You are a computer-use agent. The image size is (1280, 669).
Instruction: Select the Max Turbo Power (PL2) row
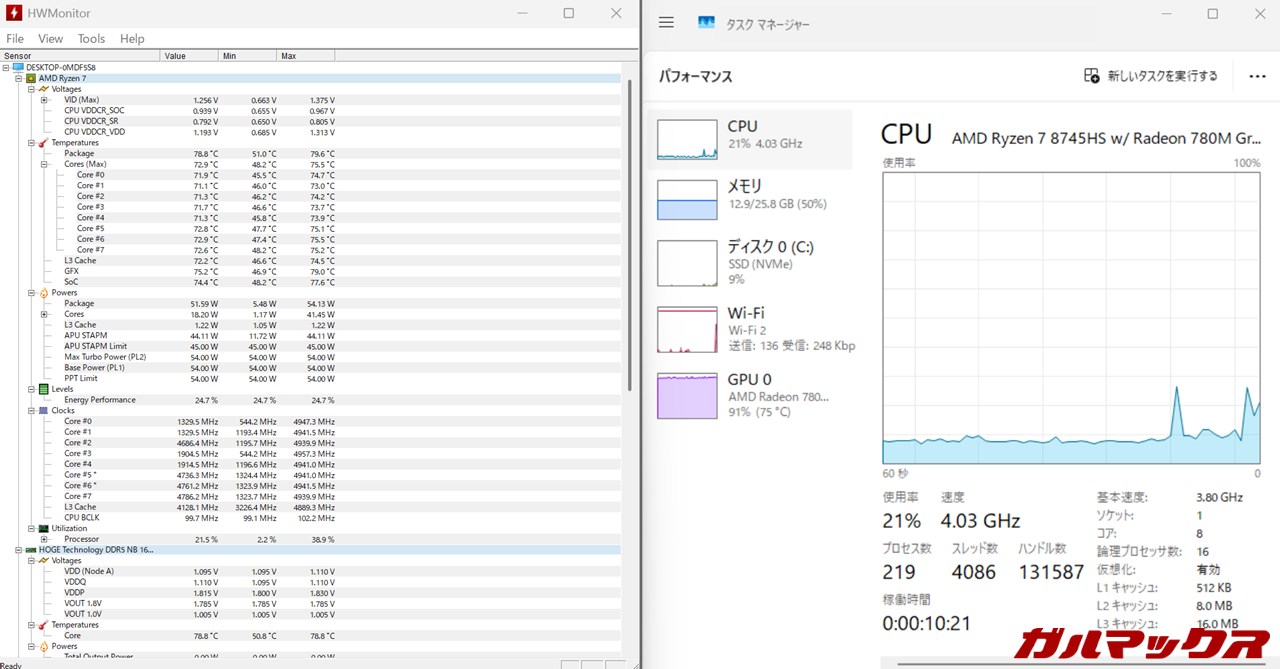coord(310,357)
